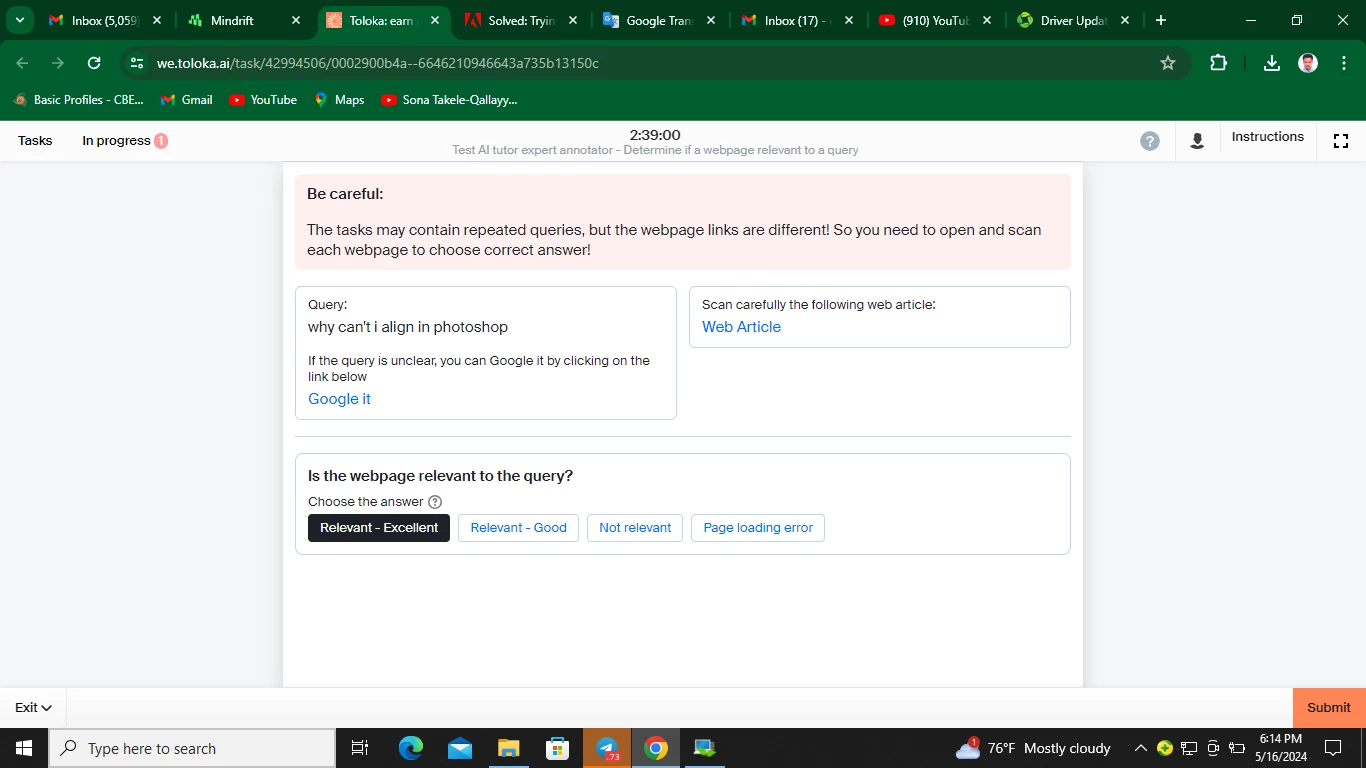Screen dimensions: 1366x768
Task: Submit the task answer
Action: 1329,708
